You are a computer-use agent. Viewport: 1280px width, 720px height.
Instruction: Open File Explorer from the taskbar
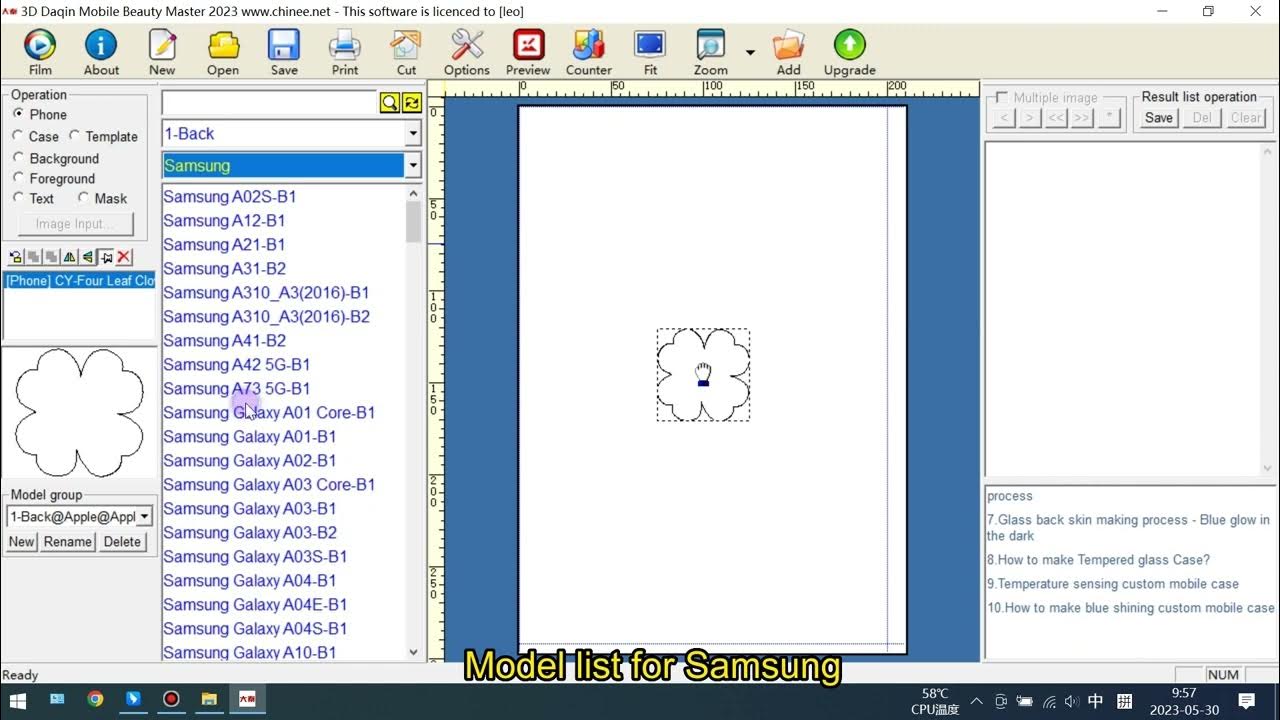pos(209,699)
